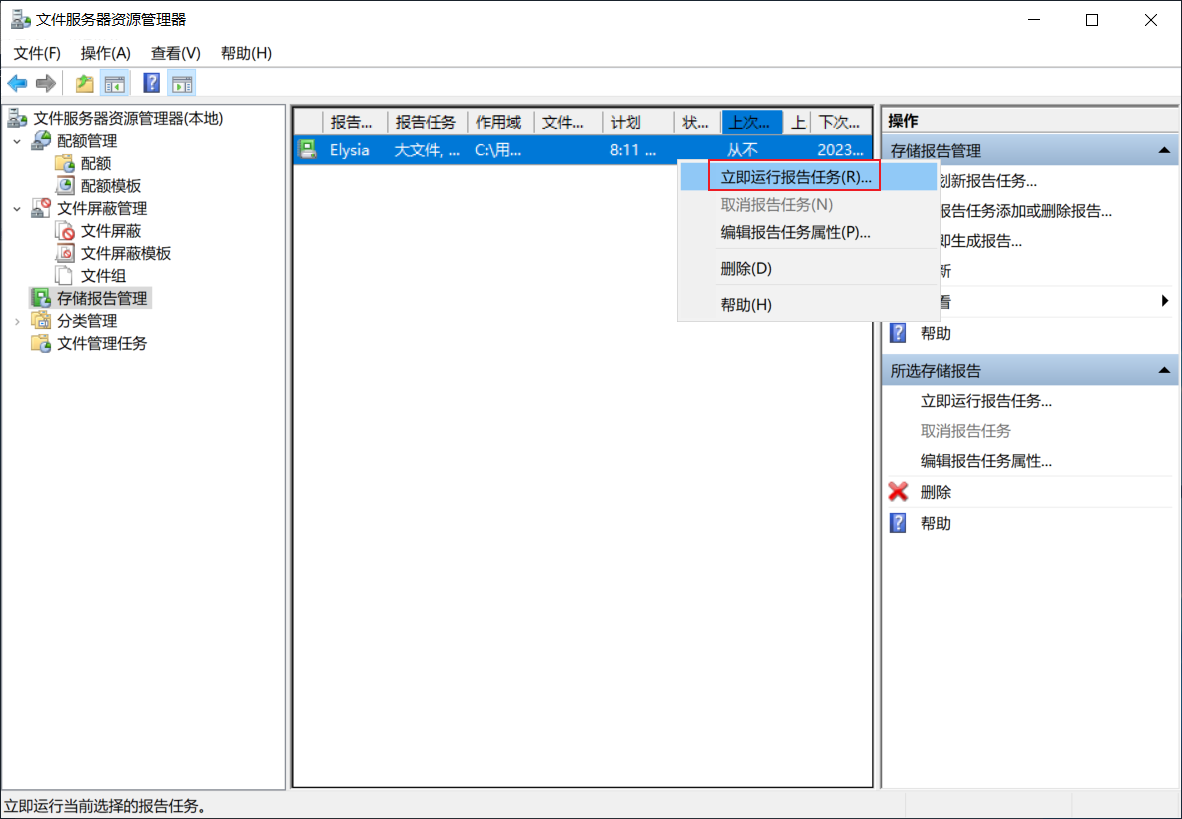
Task: Expand the 分类管理 tree node
Action: [x=17, y=321]
